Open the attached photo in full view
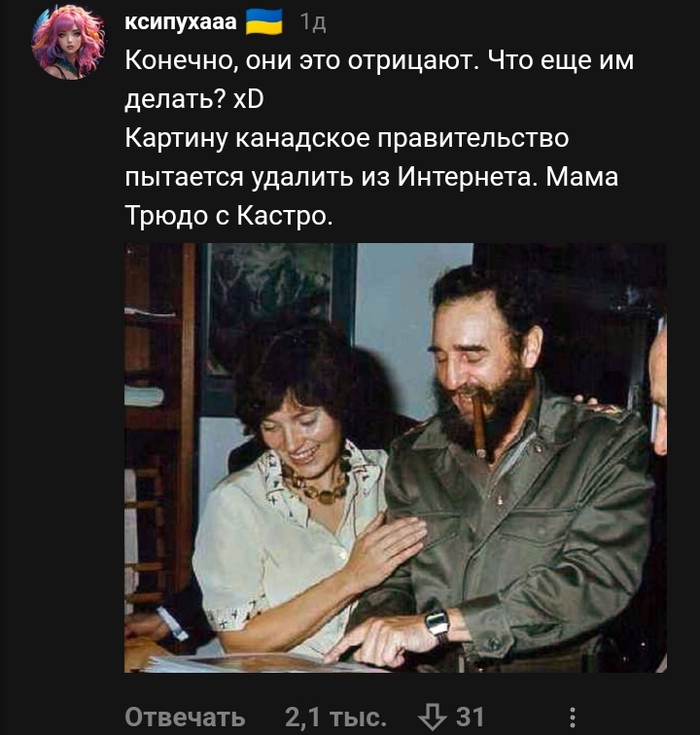The width and height of the screenshot is (700, 735). [x=395, y=458]
